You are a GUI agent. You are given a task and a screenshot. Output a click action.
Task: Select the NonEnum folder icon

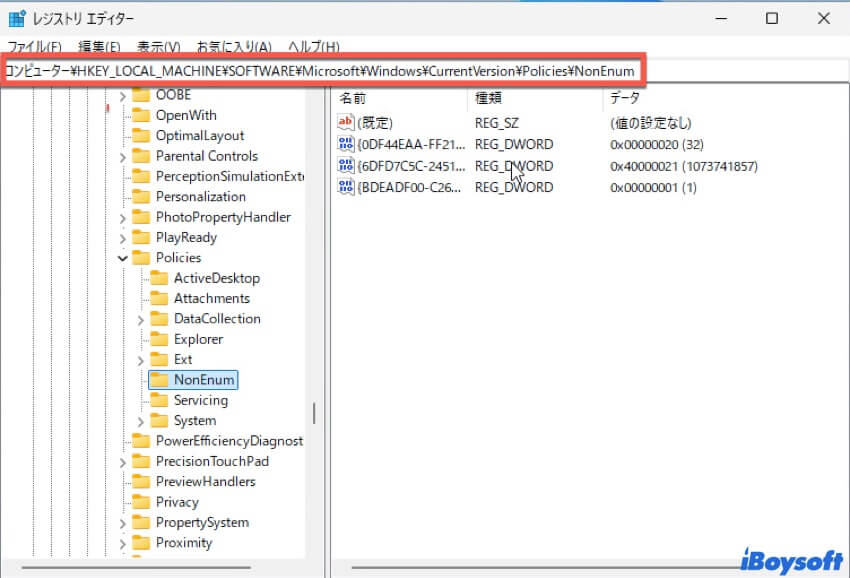coord(159,380)
